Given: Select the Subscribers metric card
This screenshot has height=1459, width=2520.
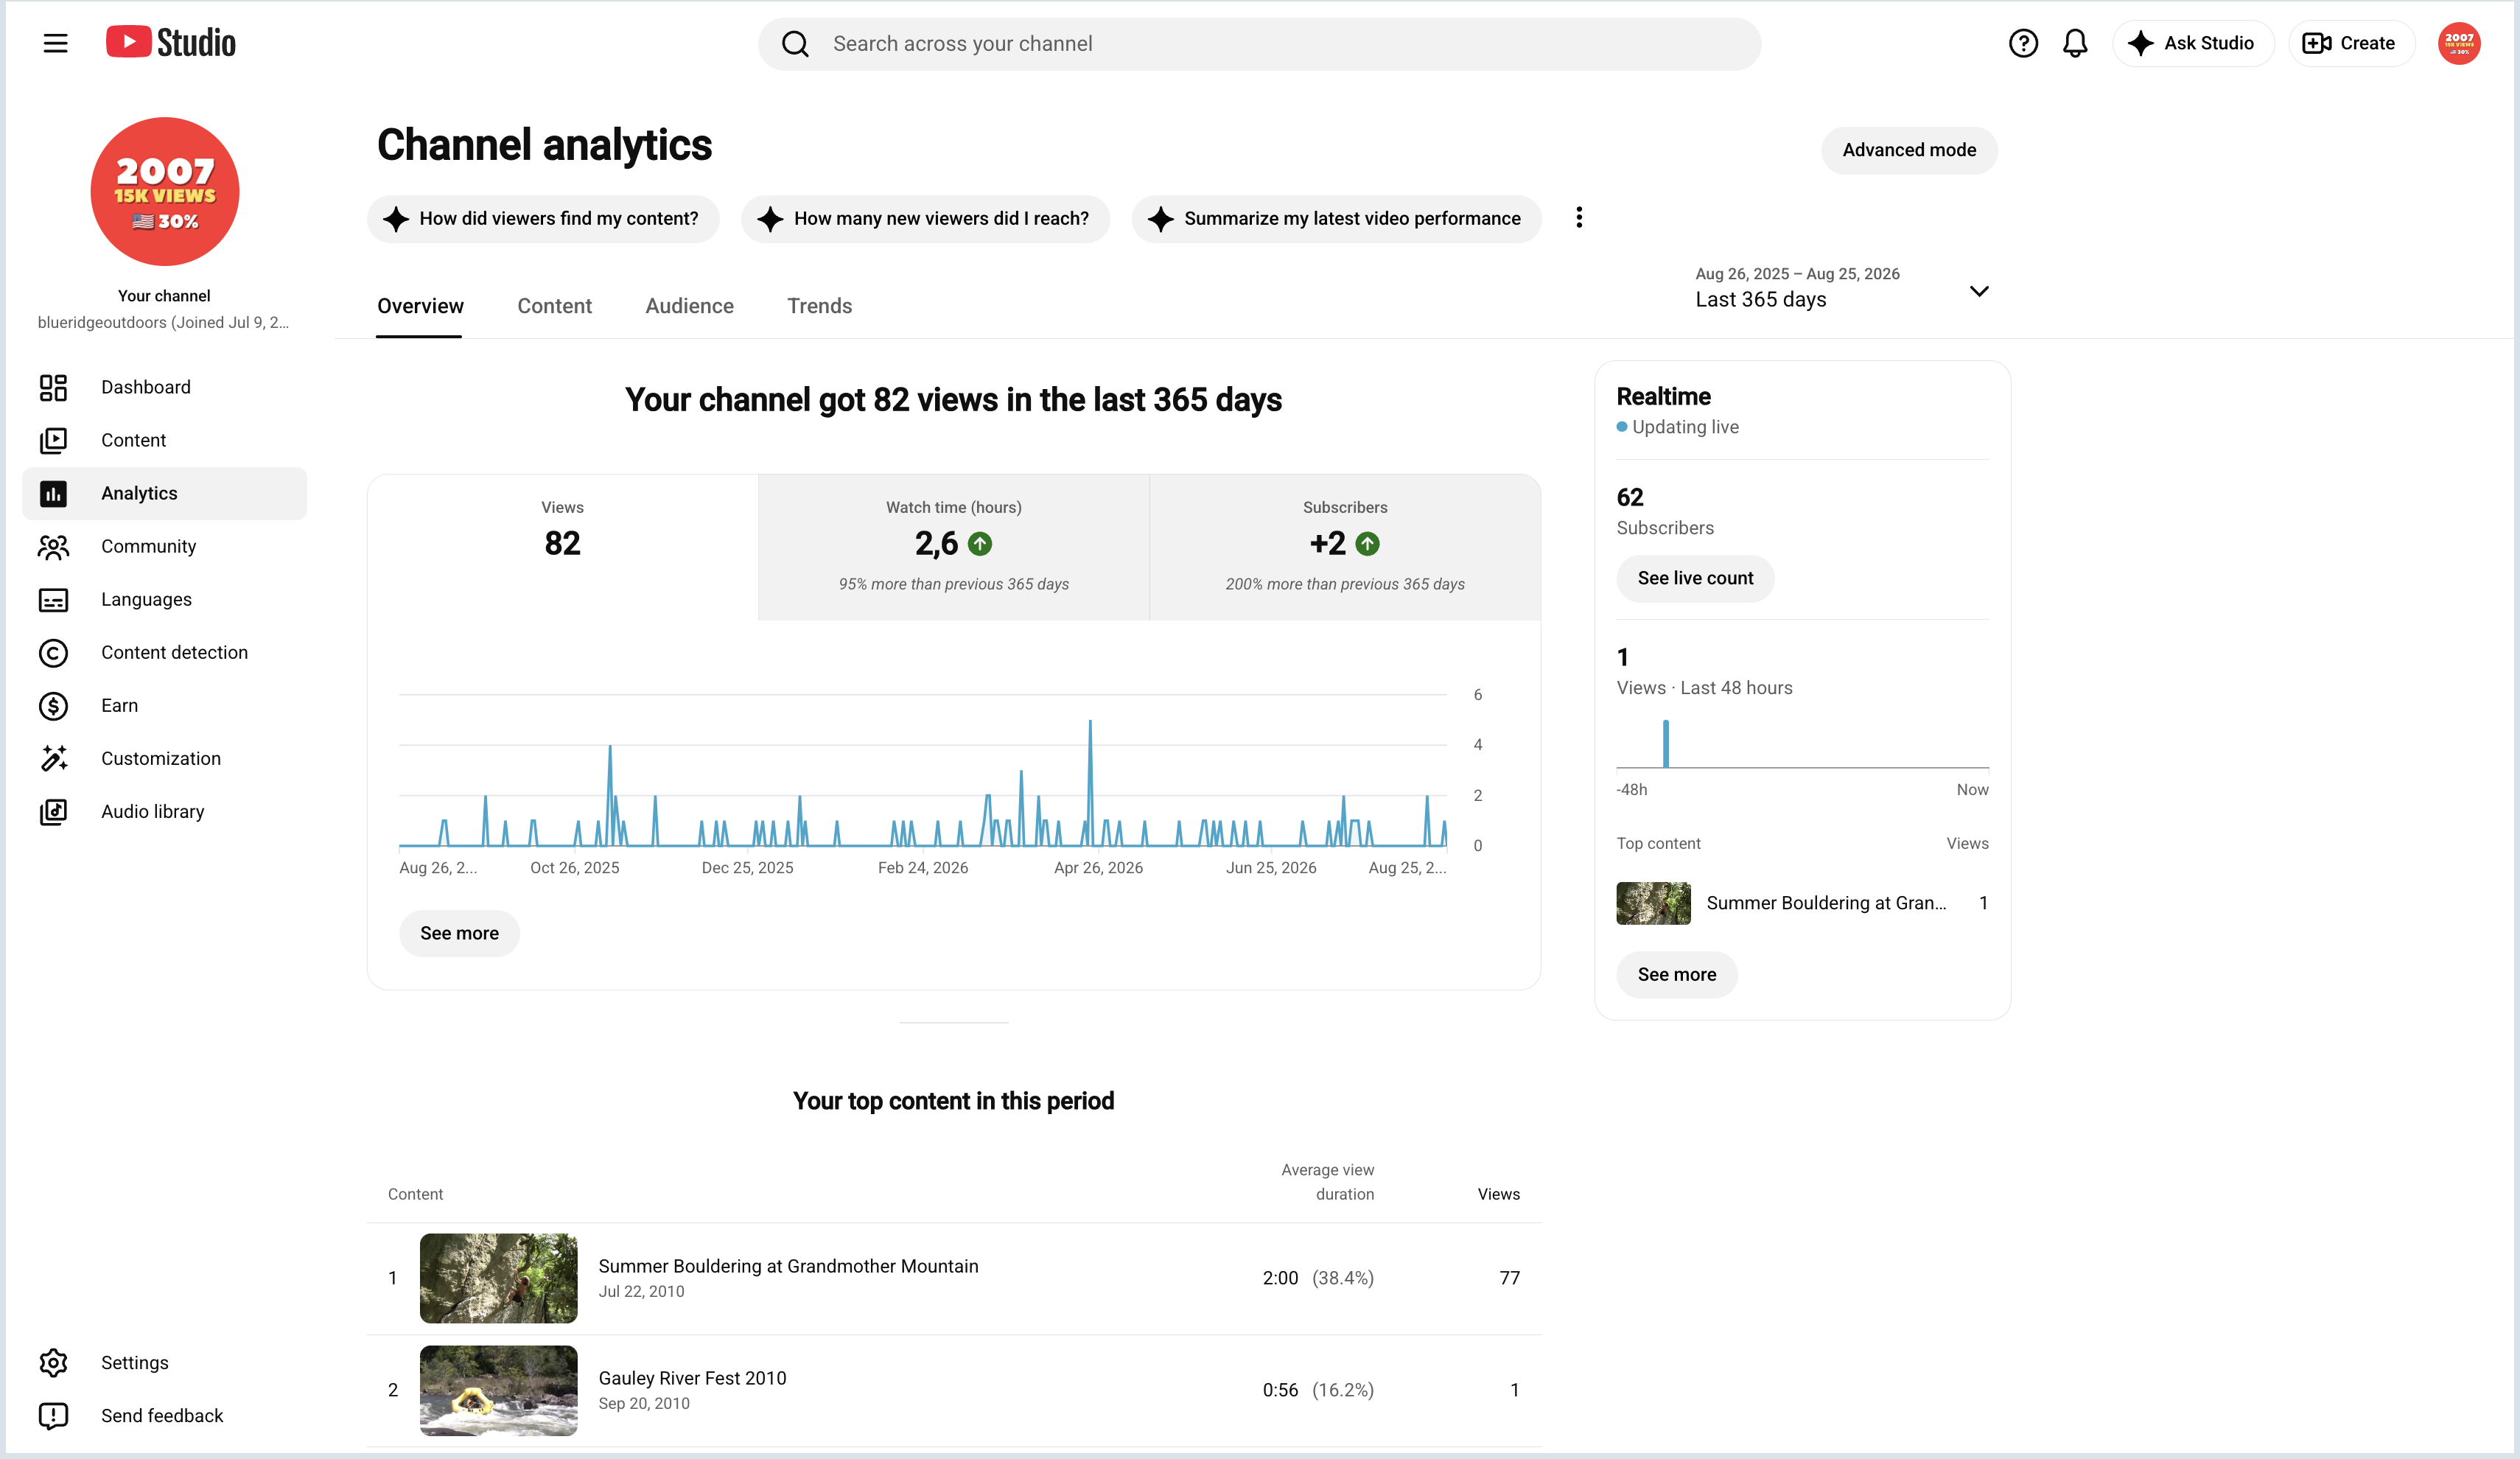Looking at the screenshot, I should [1345, 547].
